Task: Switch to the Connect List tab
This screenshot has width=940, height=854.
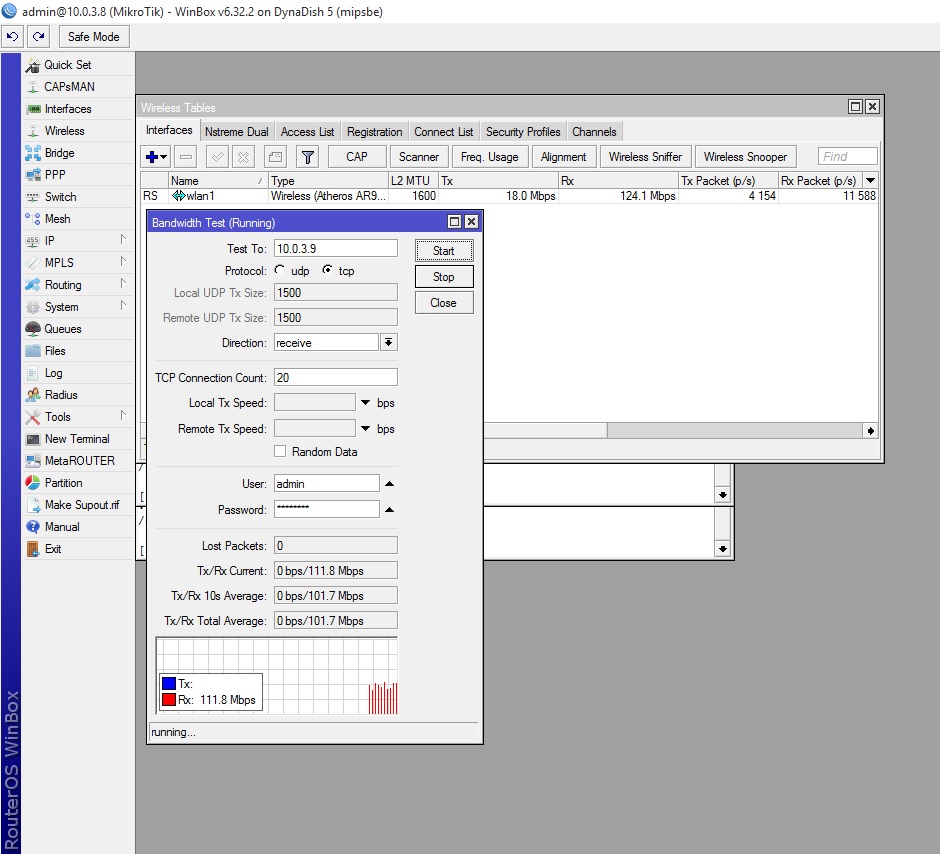Action: click(444, 132)
